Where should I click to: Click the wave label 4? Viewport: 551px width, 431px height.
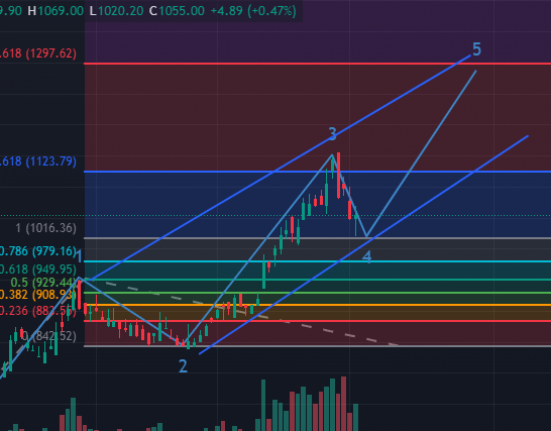[x=367, y=257]
